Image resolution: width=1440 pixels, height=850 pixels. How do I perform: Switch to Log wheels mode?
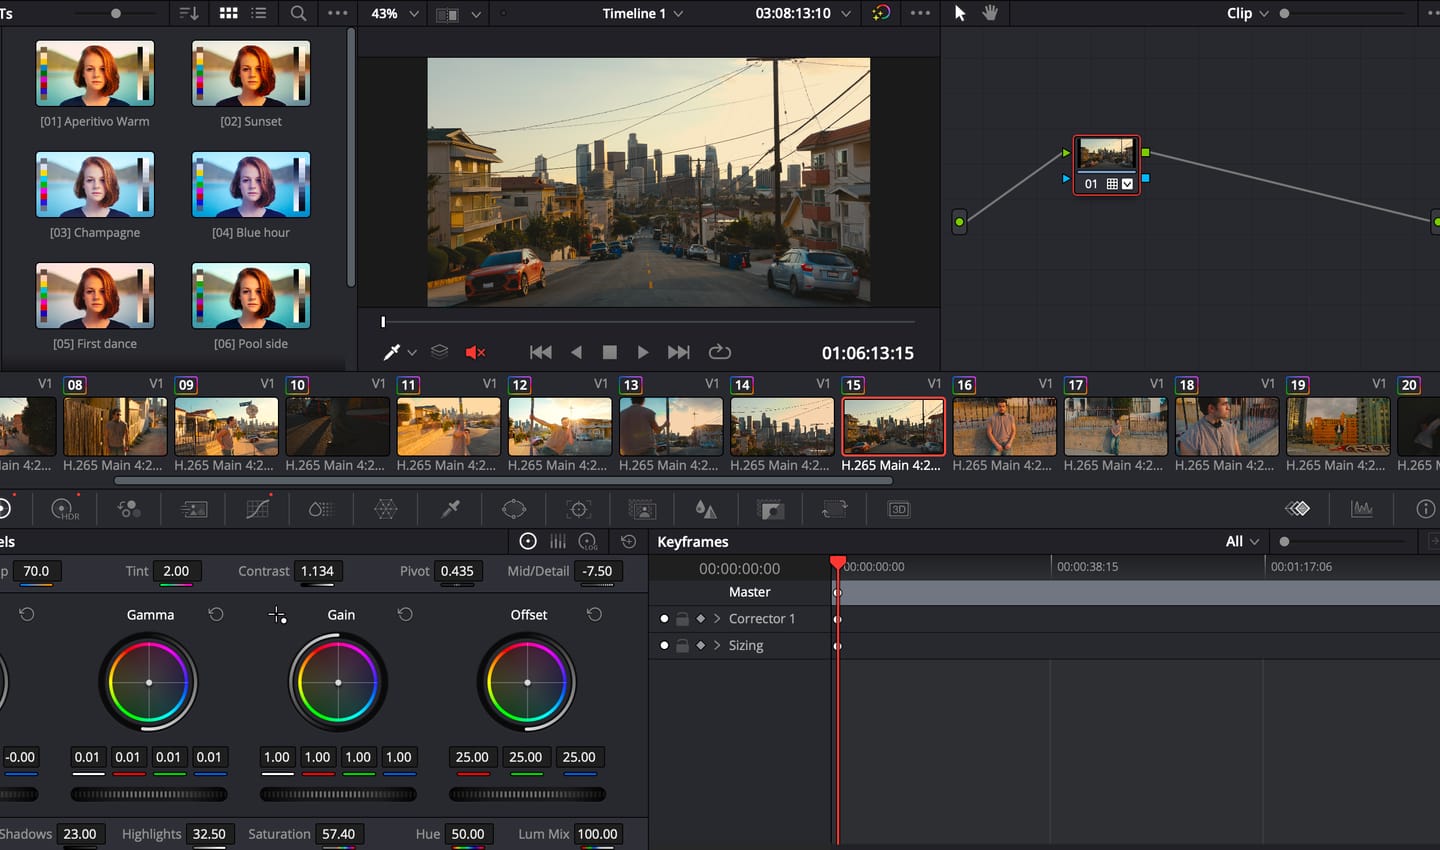tap(588, 541)
